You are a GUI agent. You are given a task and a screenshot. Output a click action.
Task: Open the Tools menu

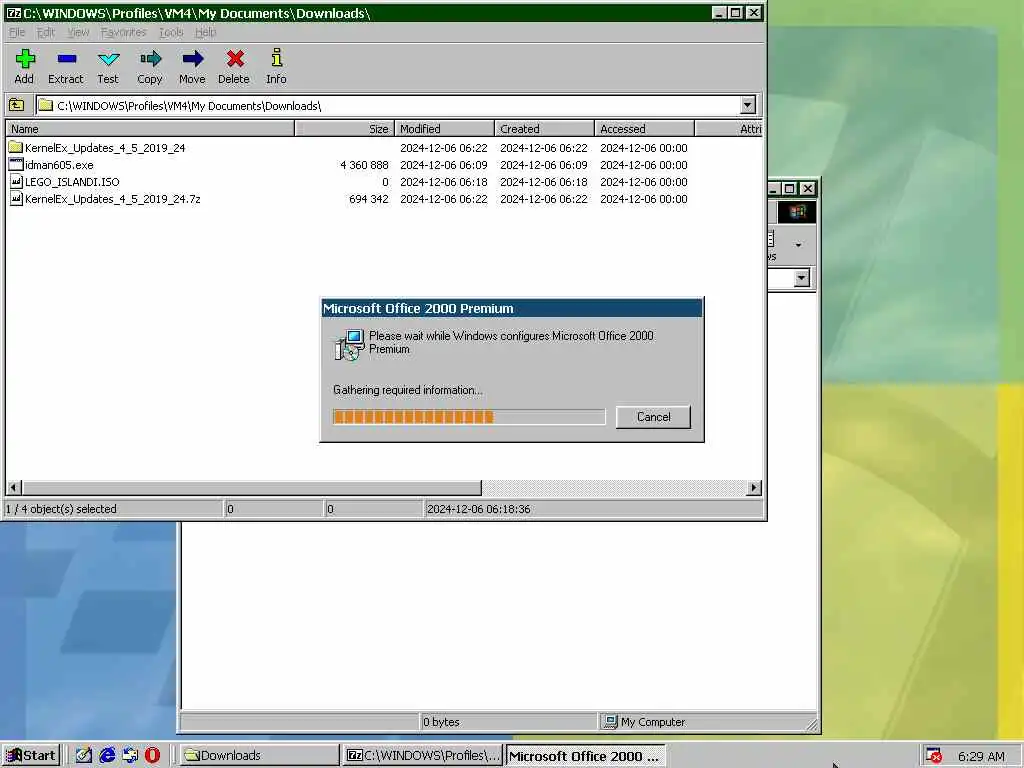tap(171, 32)
